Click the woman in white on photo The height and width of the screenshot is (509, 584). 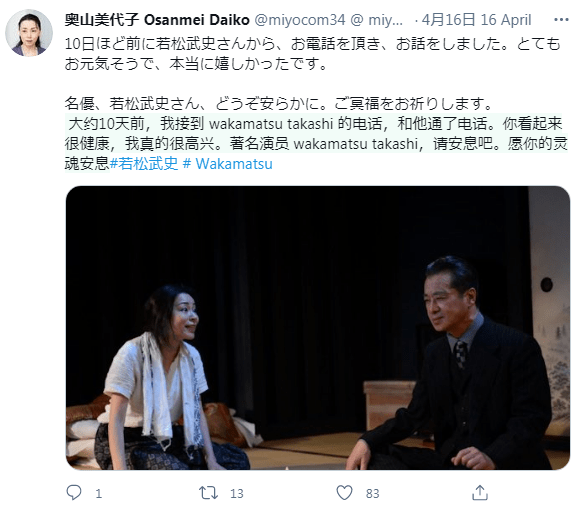coord(164,378)
